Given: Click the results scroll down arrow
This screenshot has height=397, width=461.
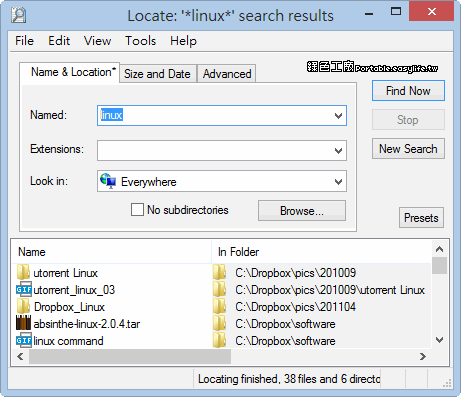Looking at the screenshot, I should tap(439, 340).
